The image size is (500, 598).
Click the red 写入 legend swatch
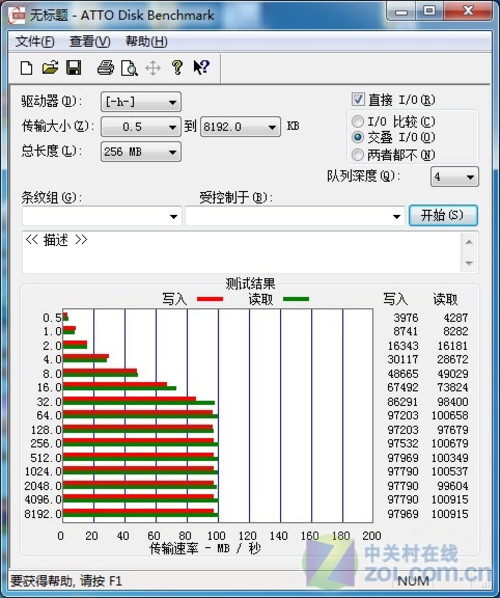[x=210, y=299]
